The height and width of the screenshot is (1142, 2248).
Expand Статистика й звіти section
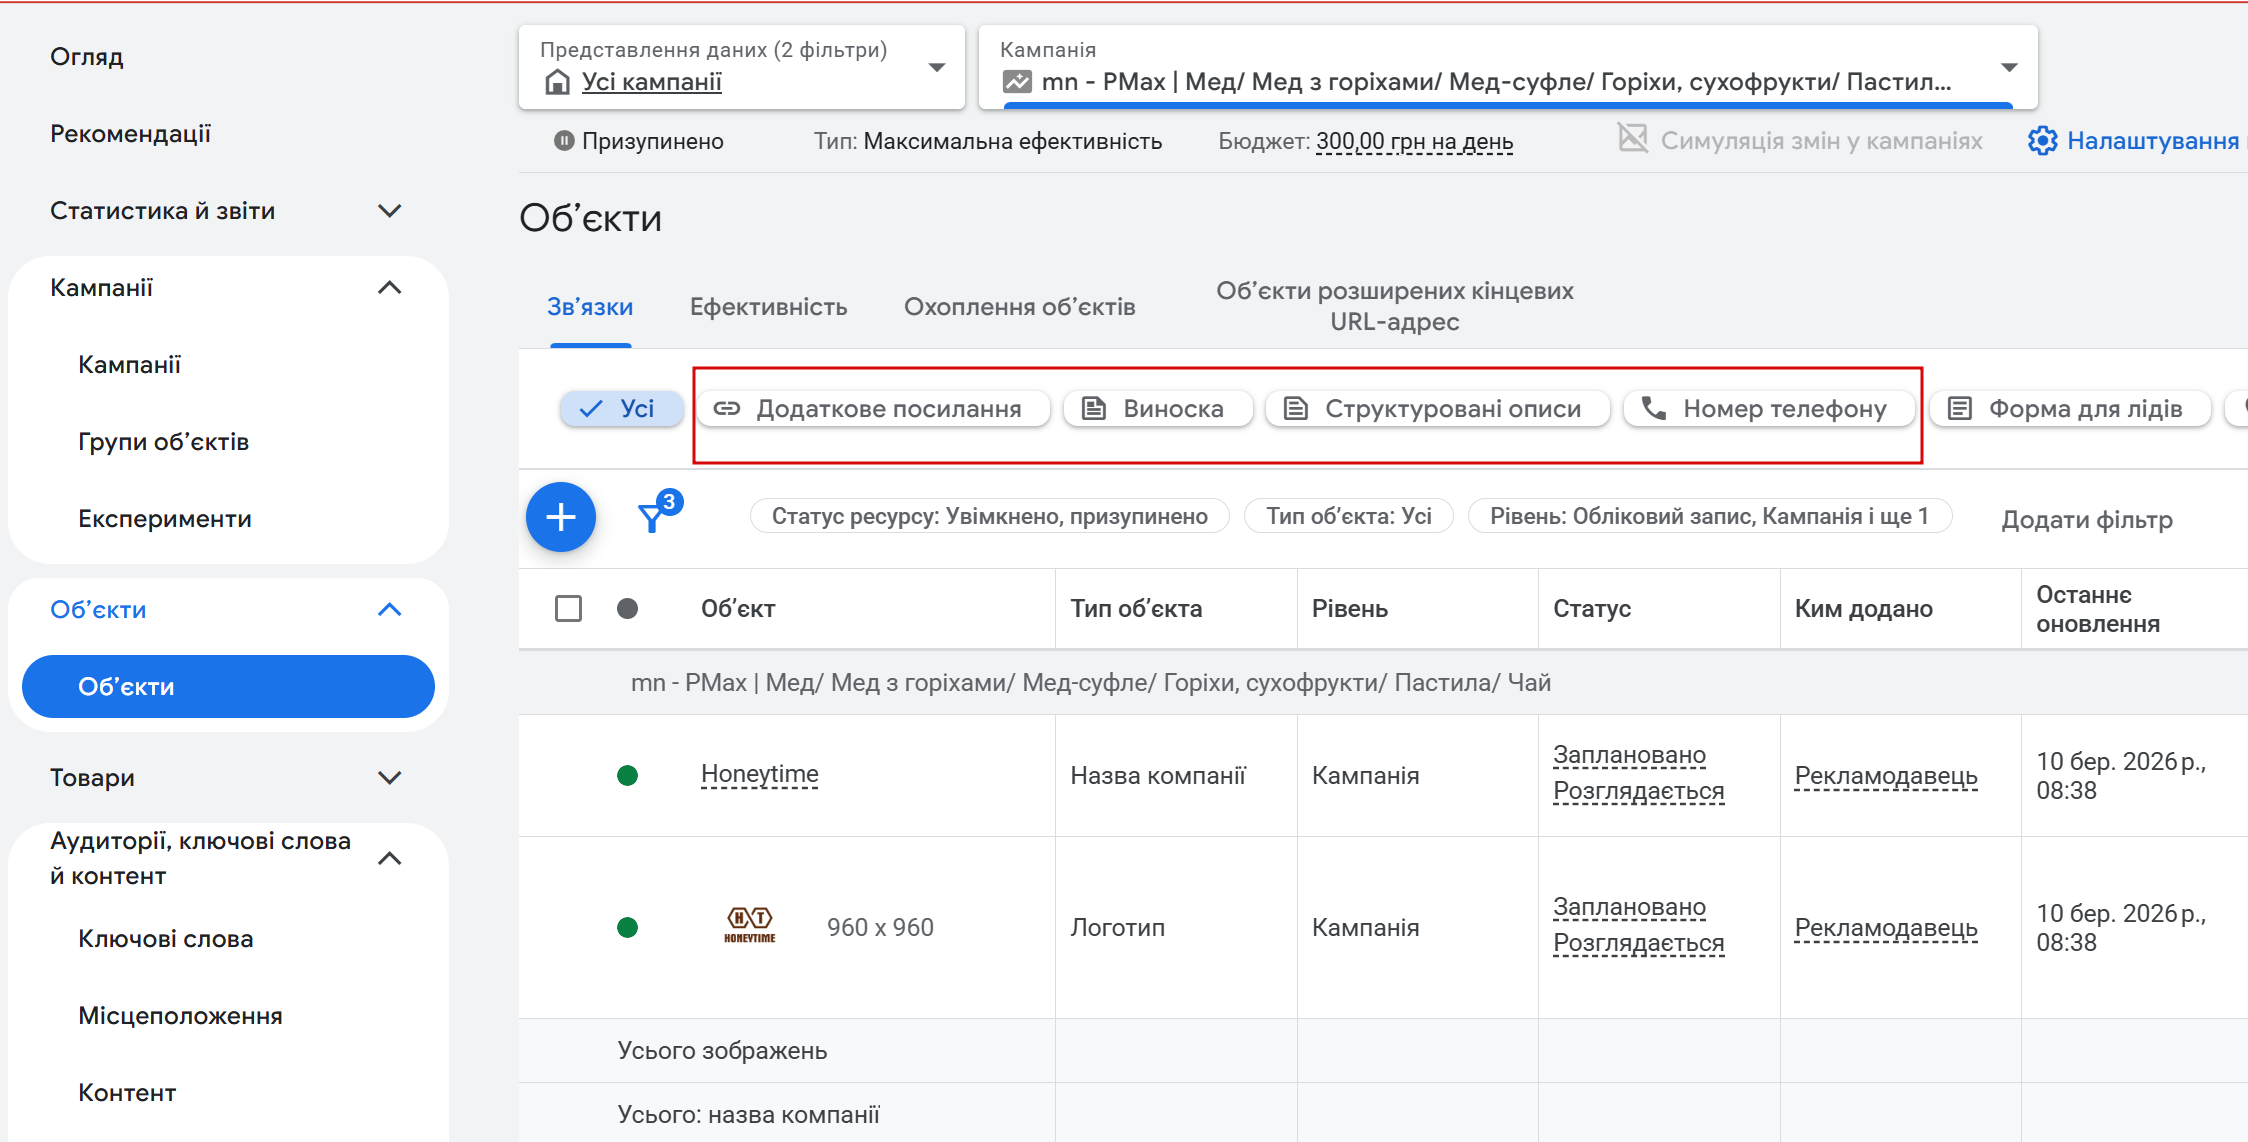[389, 211]
